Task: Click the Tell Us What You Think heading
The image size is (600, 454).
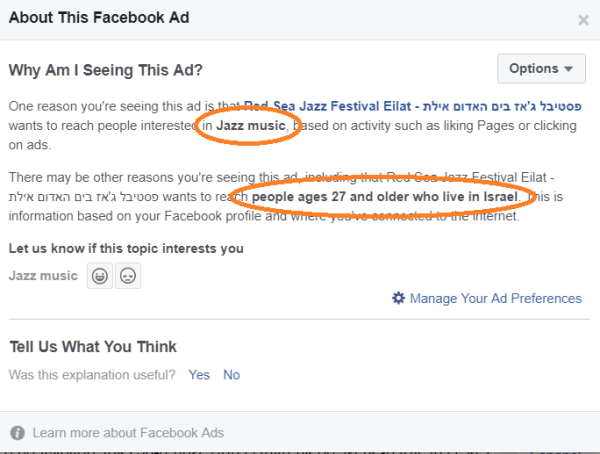Action: [x=92, y=347]
